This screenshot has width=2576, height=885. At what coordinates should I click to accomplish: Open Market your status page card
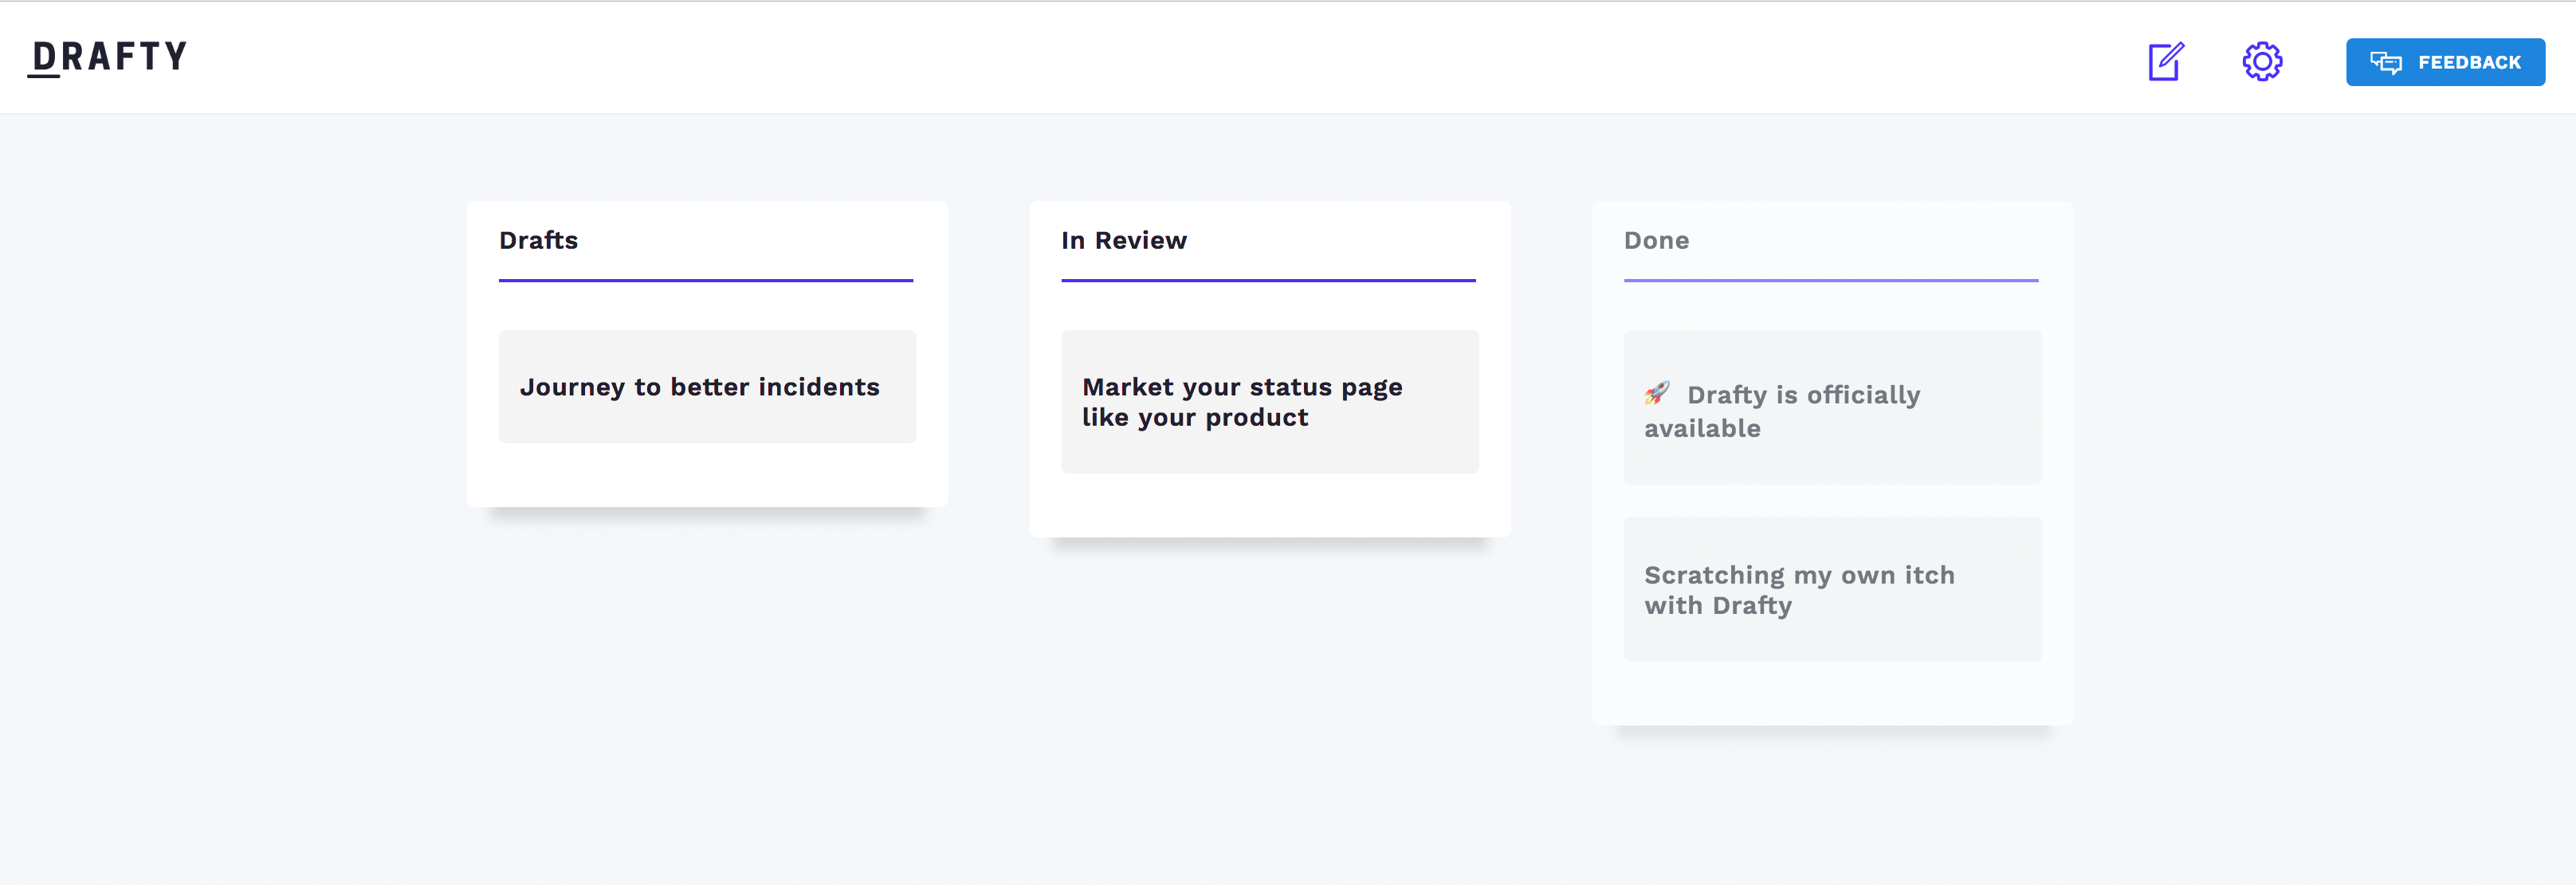click(1269, 402)
